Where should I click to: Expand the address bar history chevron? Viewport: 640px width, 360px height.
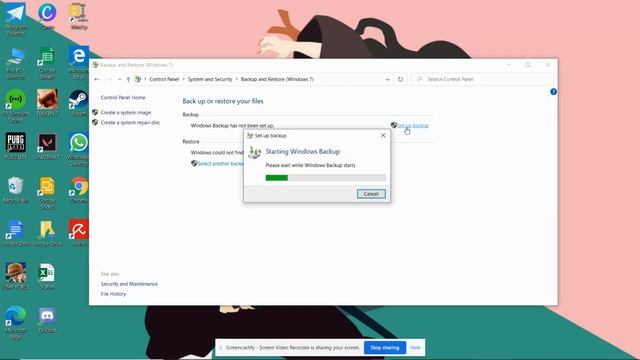[x=387, y=79]
